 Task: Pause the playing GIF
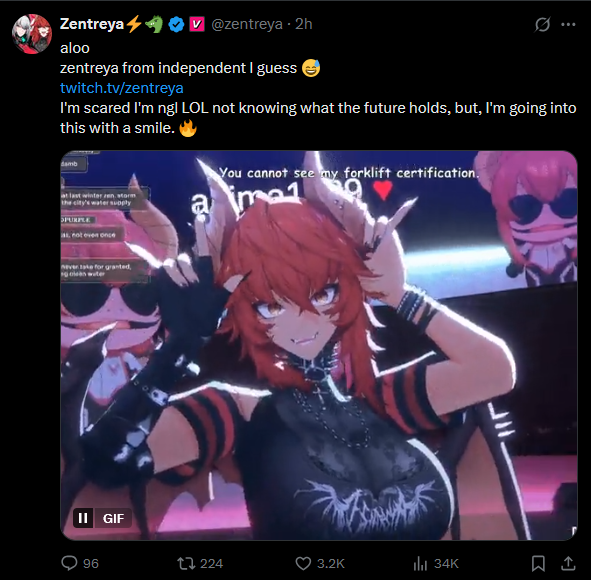tap(83, 518)
